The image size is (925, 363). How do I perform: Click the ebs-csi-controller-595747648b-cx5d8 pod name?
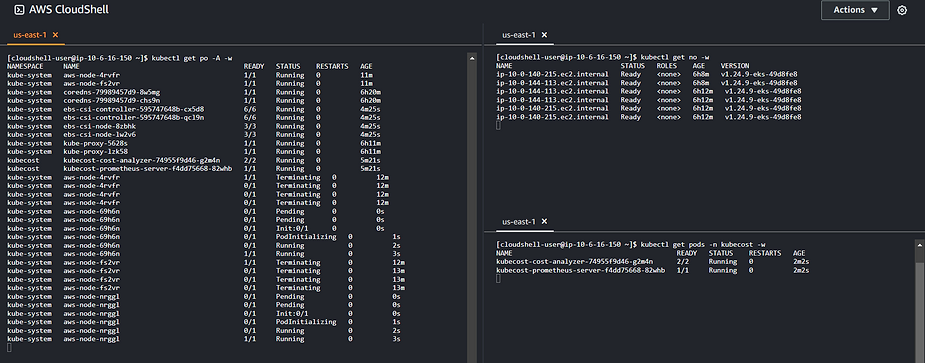click(x=134, y=109)
